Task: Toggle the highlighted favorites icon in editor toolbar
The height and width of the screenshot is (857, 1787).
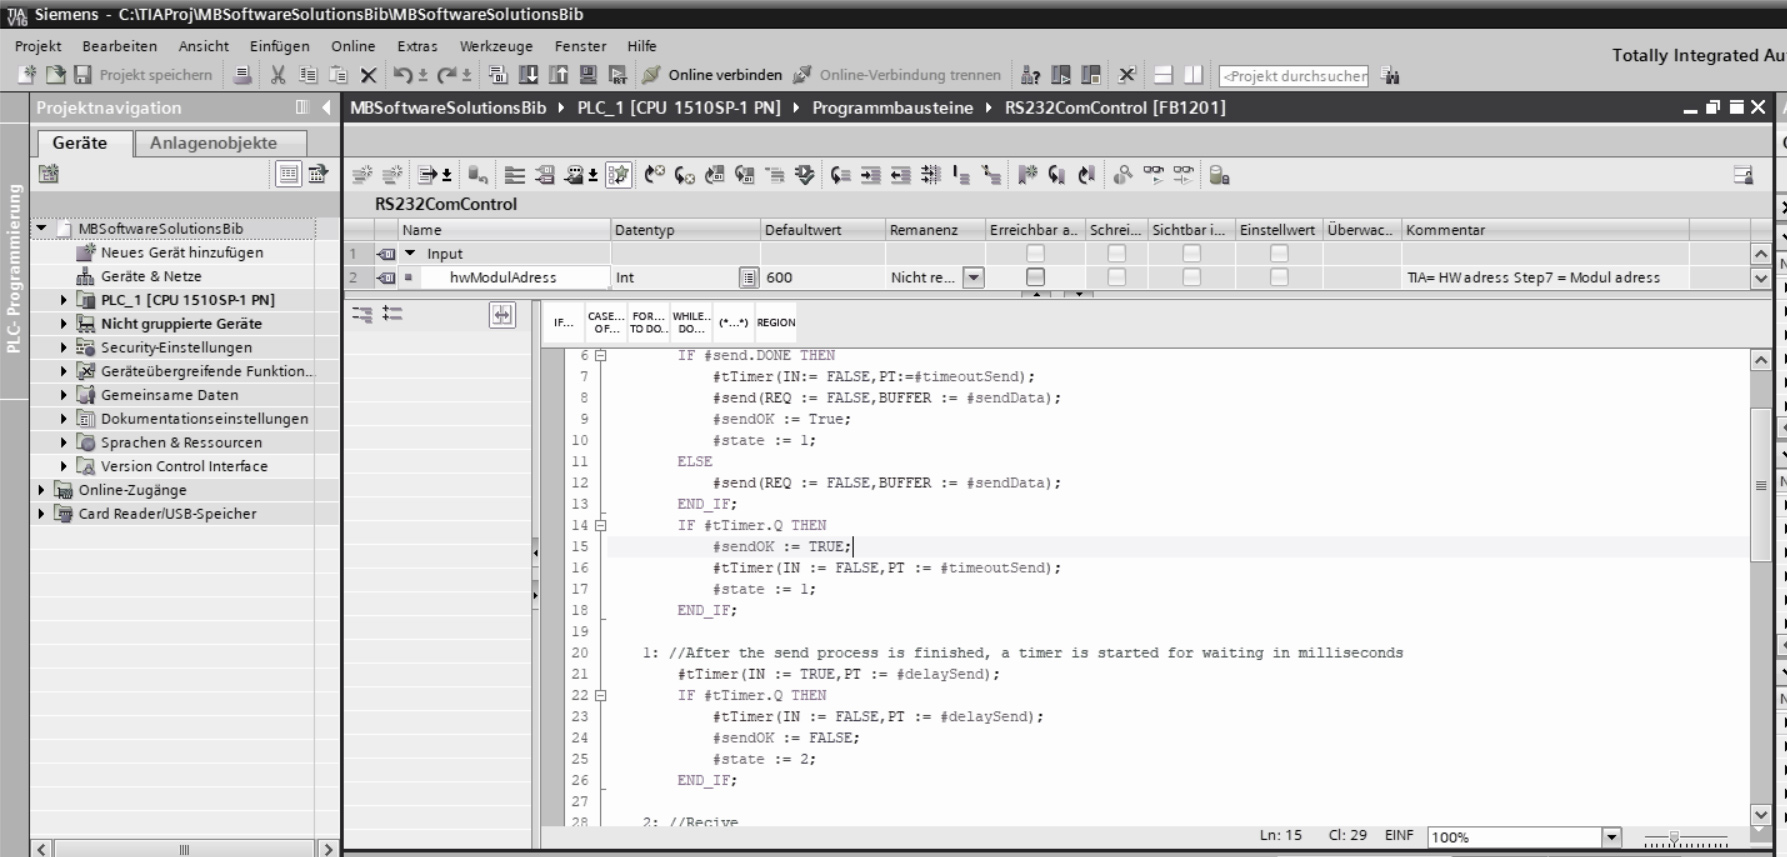Action: tap(619, 176)
